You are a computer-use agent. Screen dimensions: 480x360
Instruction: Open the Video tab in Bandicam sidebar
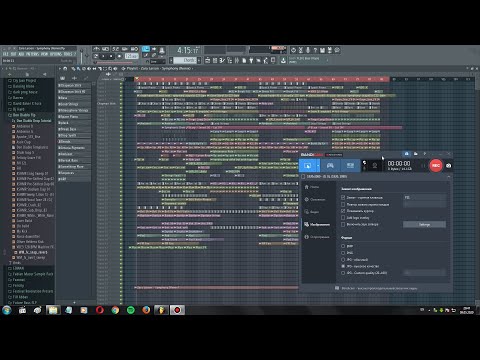click(312, 212)
